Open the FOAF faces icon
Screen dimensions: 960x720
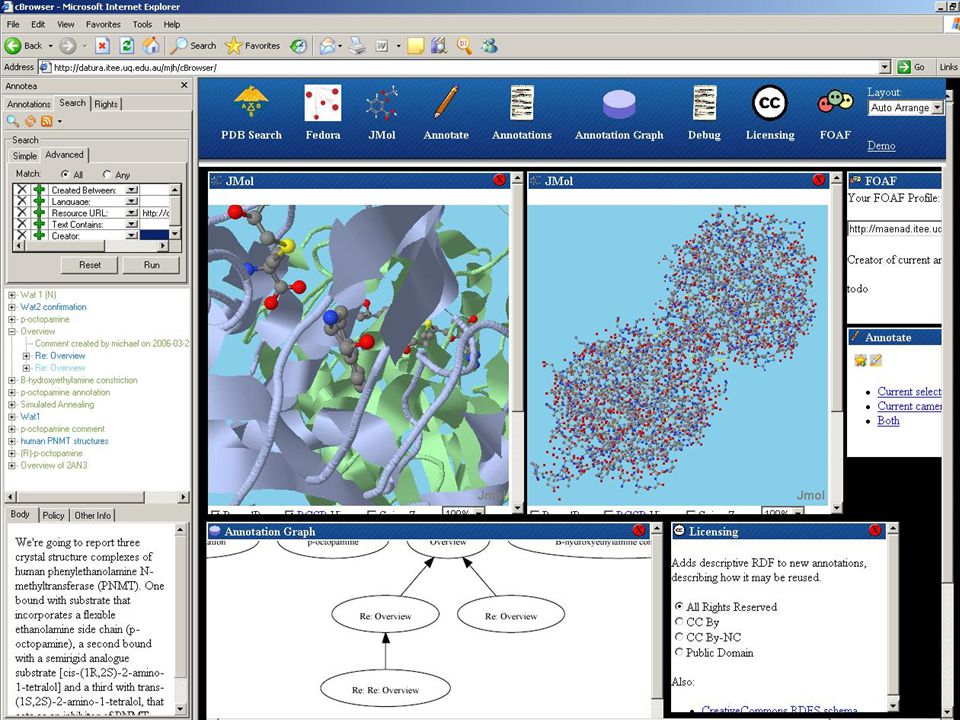[x=835, y=102]
